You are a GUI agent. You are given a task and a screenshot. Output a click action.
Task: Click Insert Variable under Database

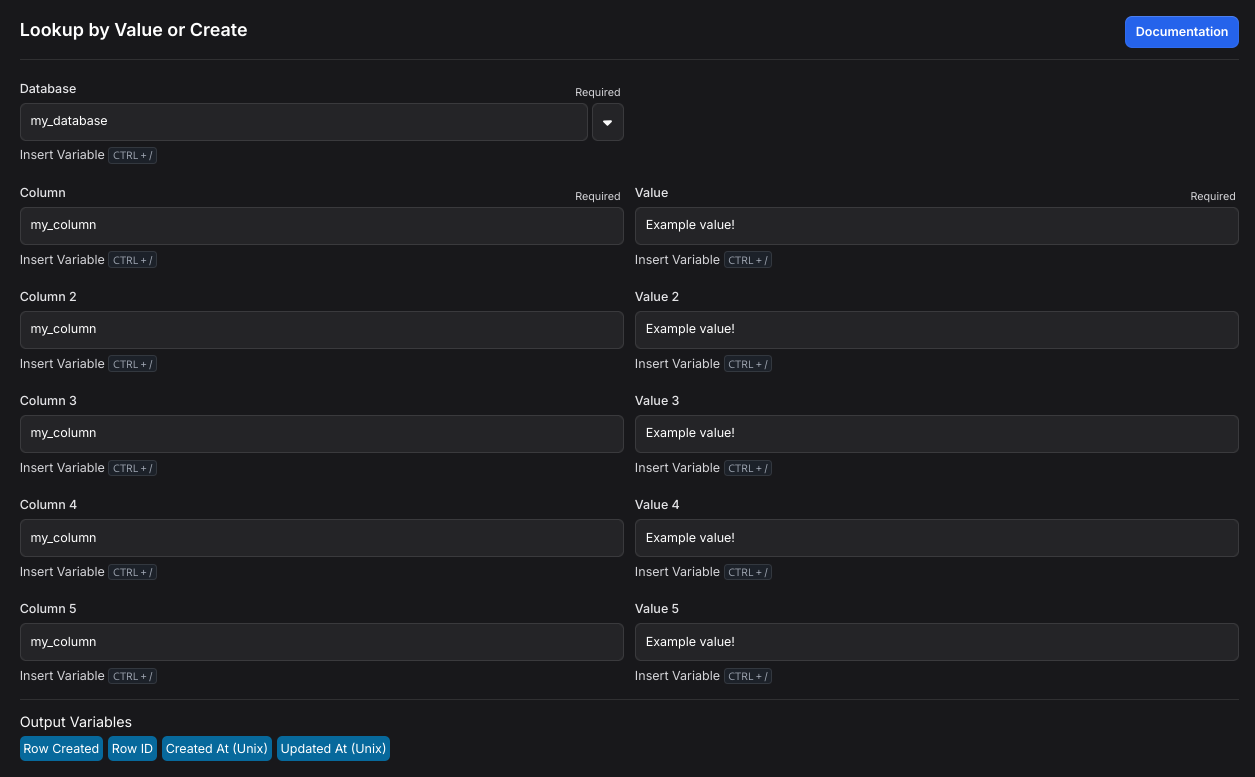click(62, 155)
